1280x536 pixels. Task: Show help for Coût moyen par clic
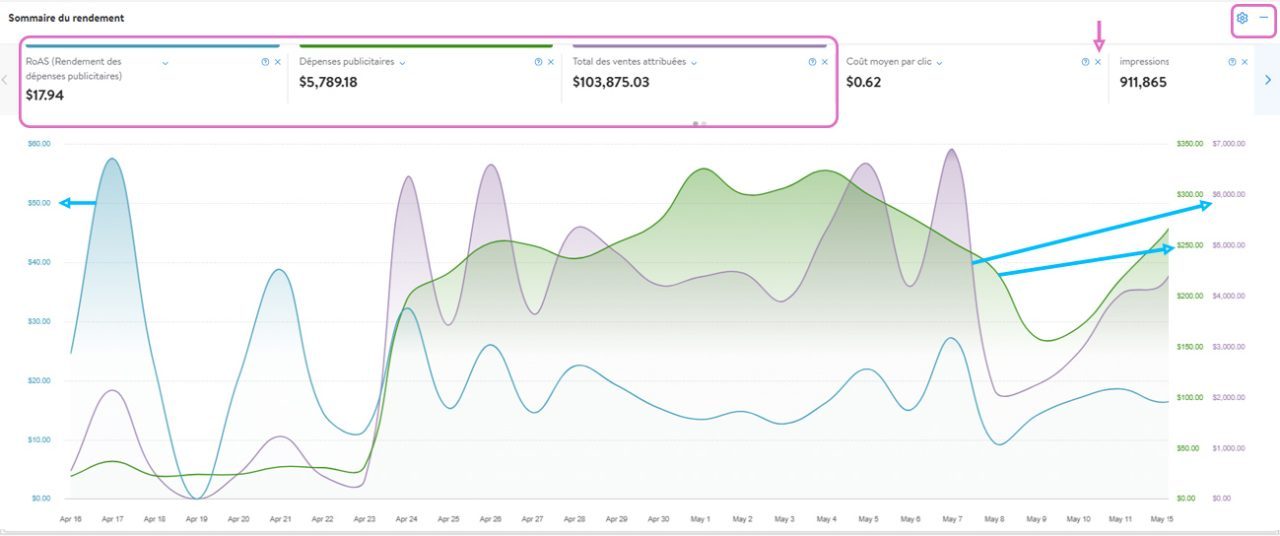[1085, 62]
